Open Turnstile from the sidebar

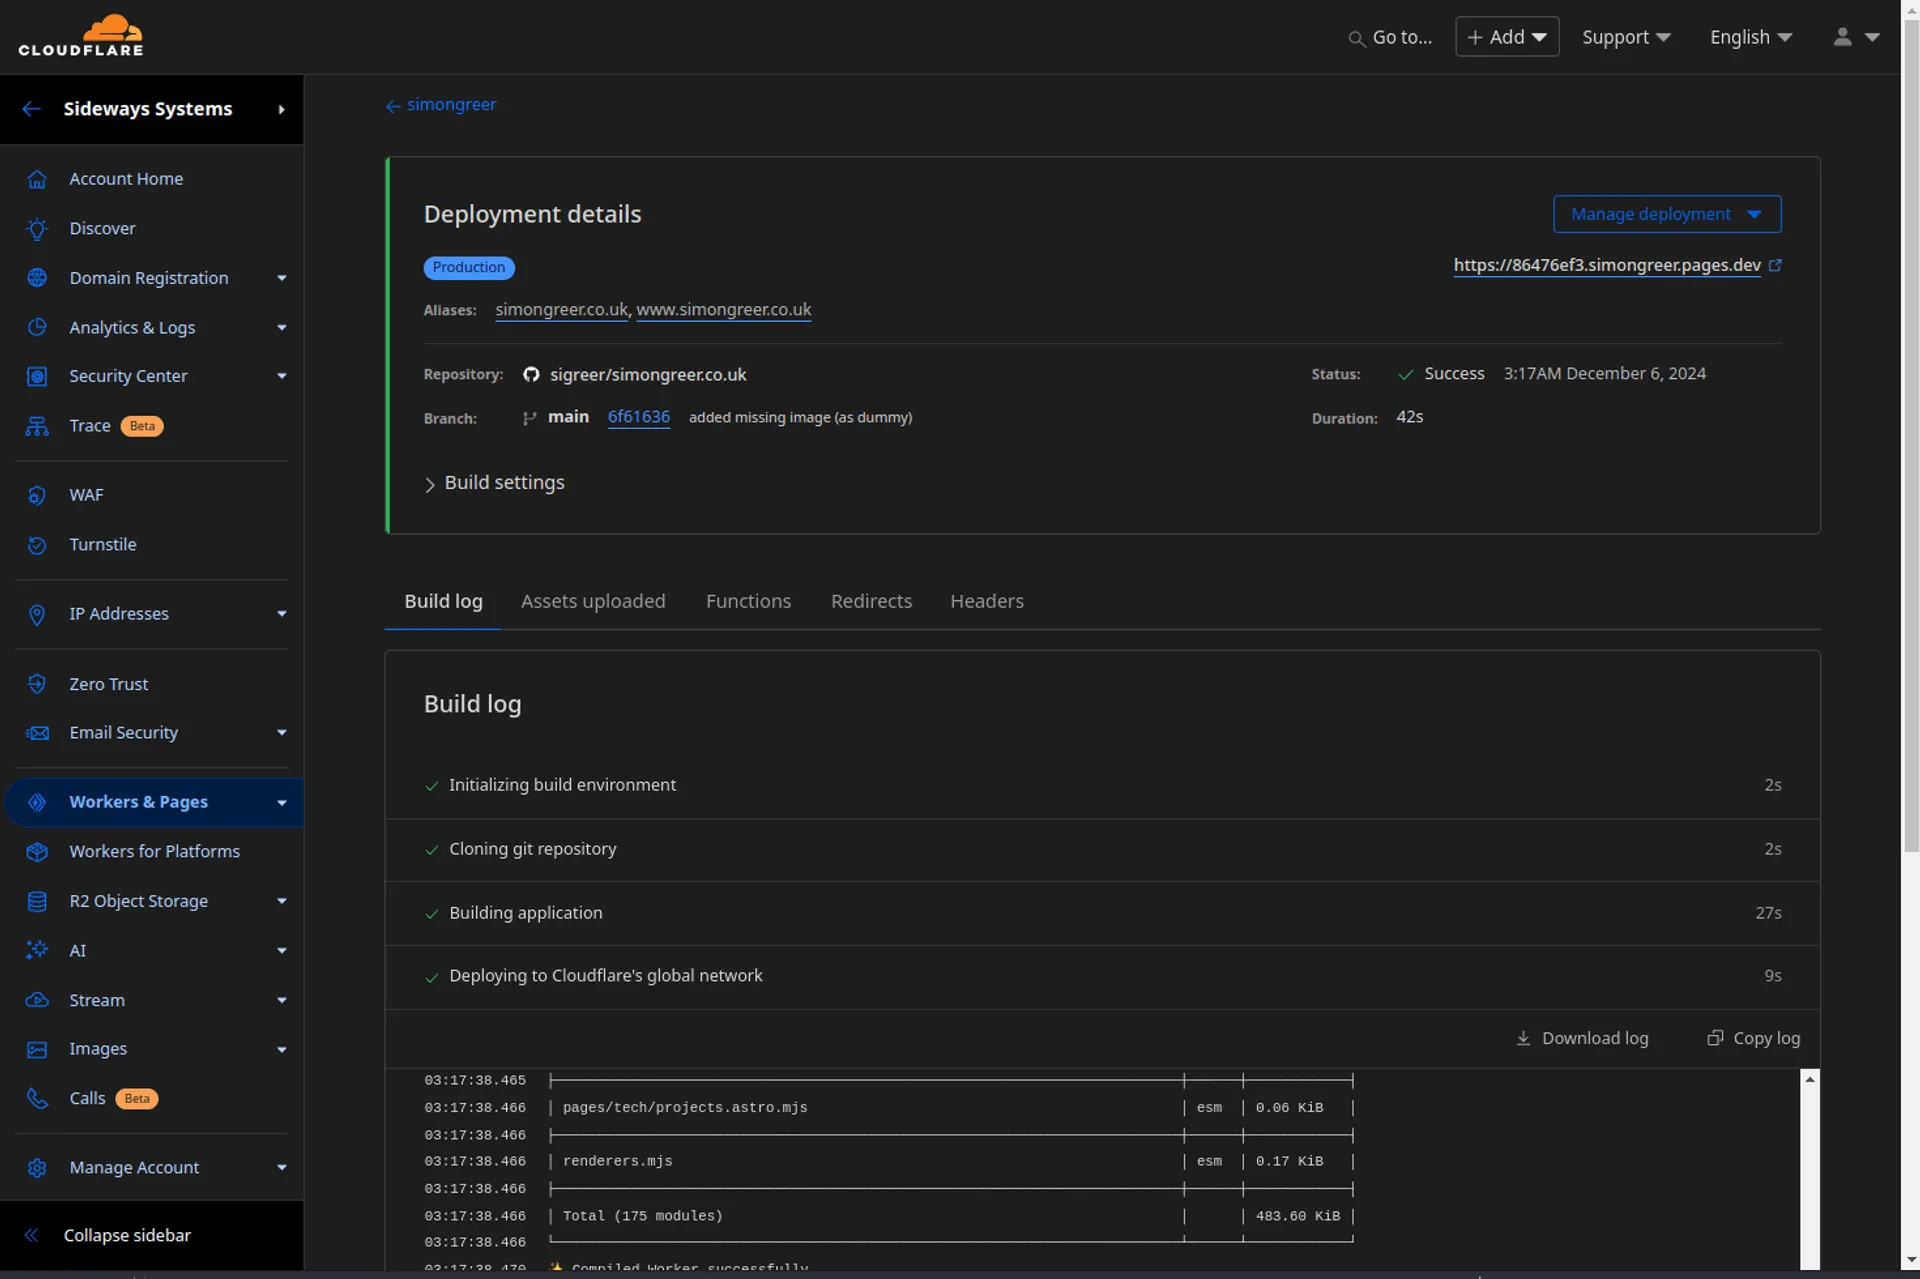click(x=102, y=544)
